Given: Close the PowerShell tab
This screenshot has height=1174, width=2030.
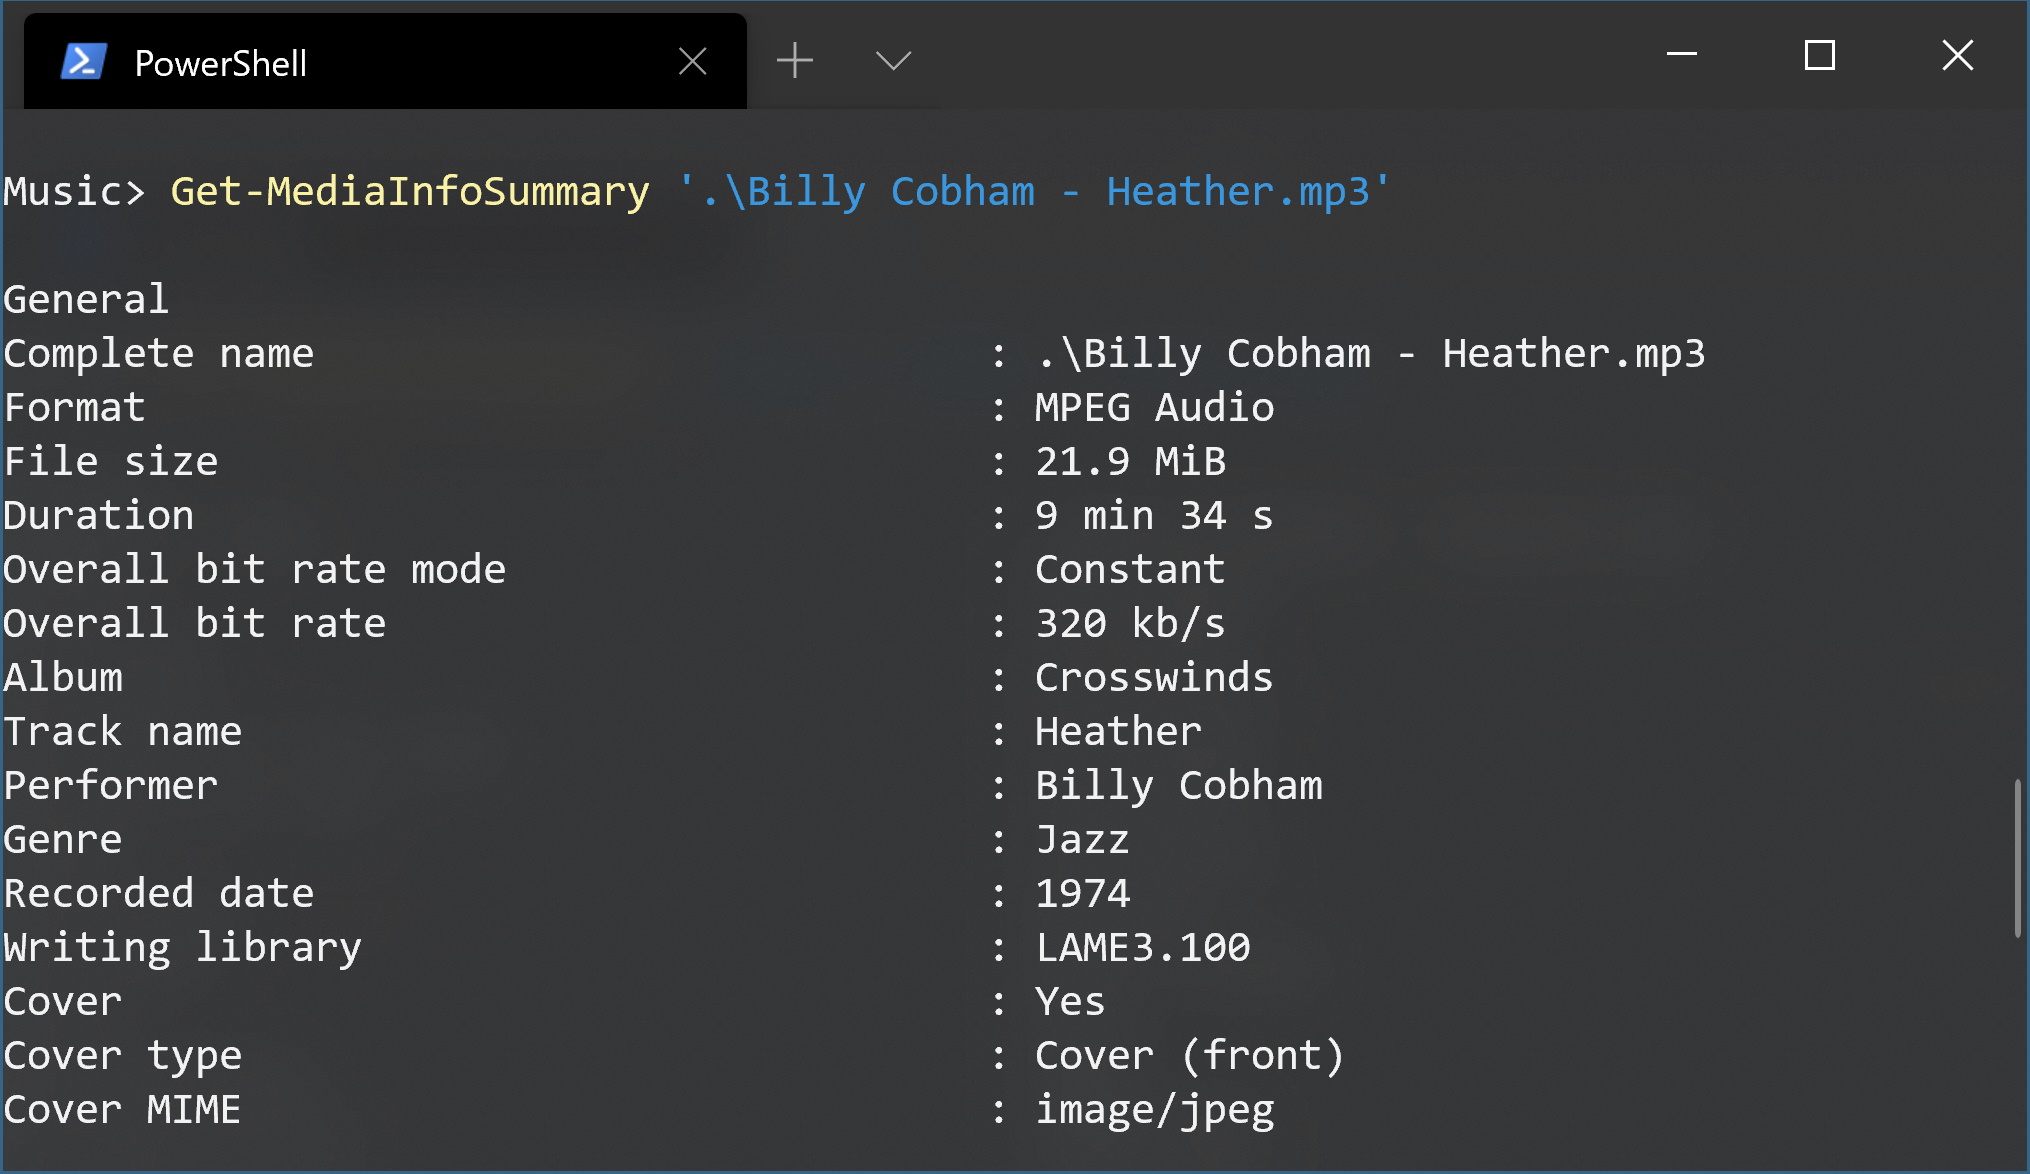Looking at the screenshot, I should pyautogui.click(x=692, y=62).
